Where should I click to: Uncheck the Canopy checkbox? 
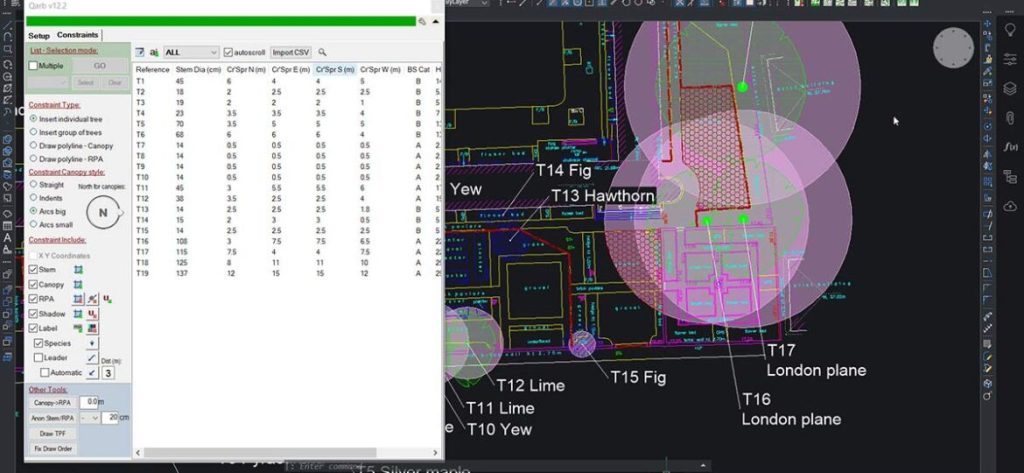(33, 285)
